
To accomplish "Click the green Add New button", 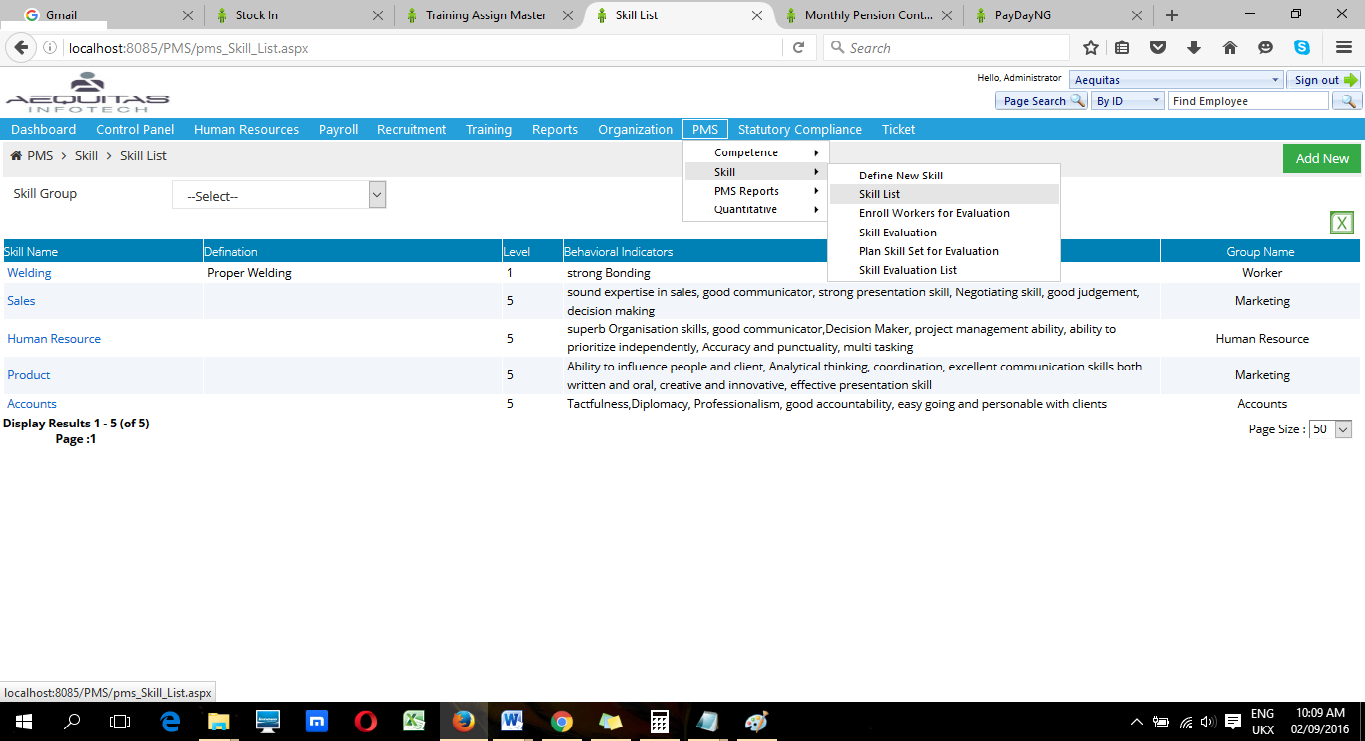I will tap(1321, 158).
